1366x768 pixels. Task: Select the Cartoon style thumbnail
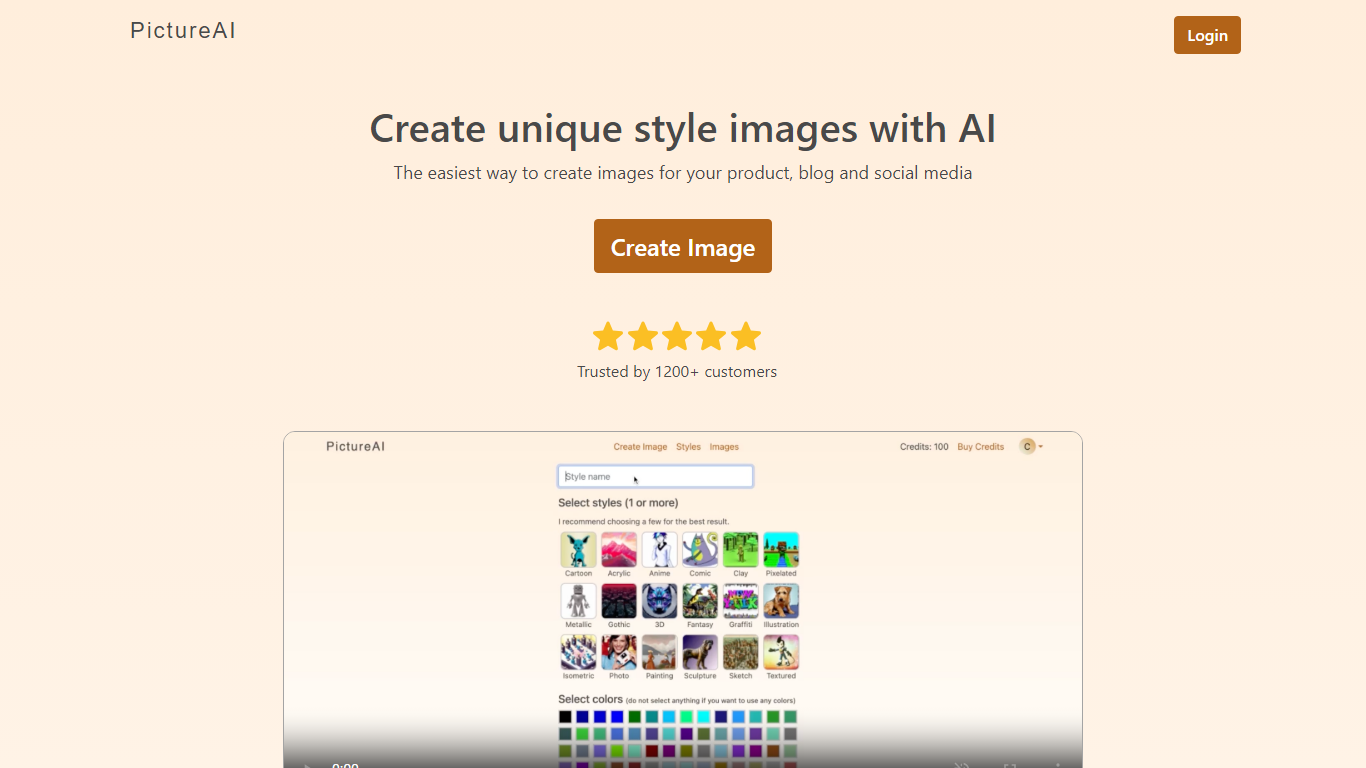(578, 550)
